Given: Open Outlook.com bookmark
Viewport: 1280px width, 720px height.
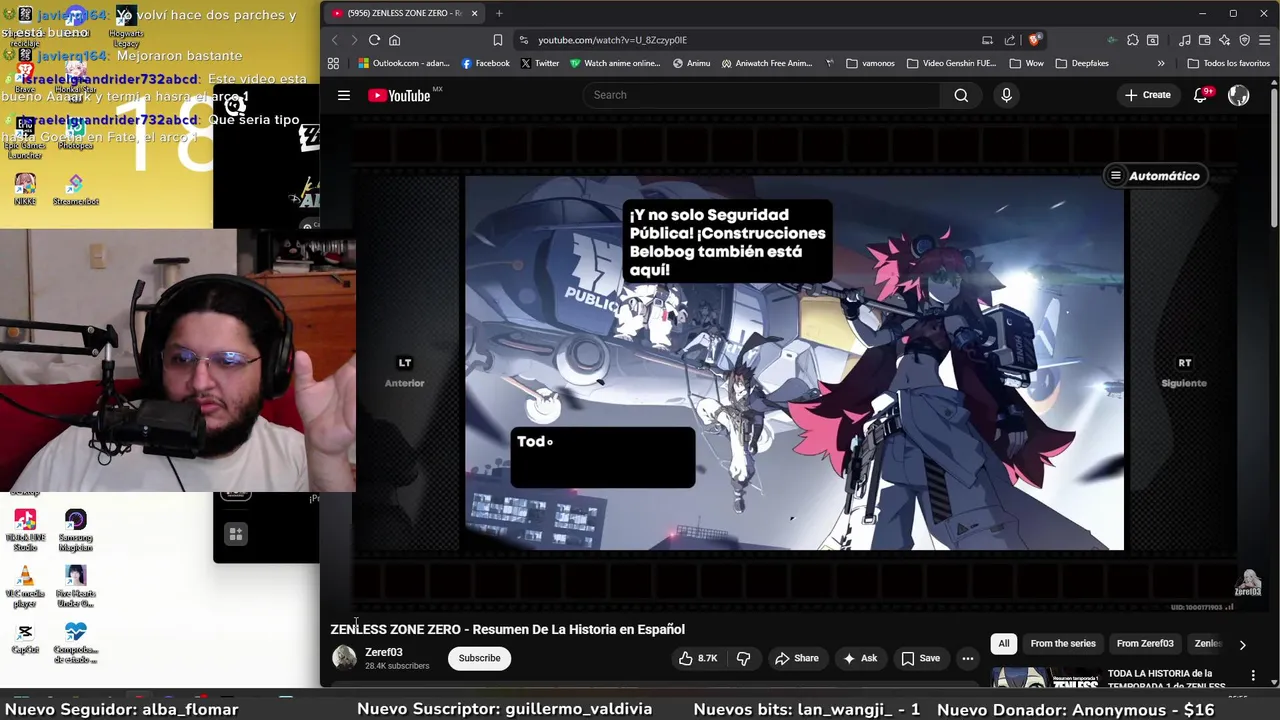Looking at the screenshot, I should click(404, 63).
